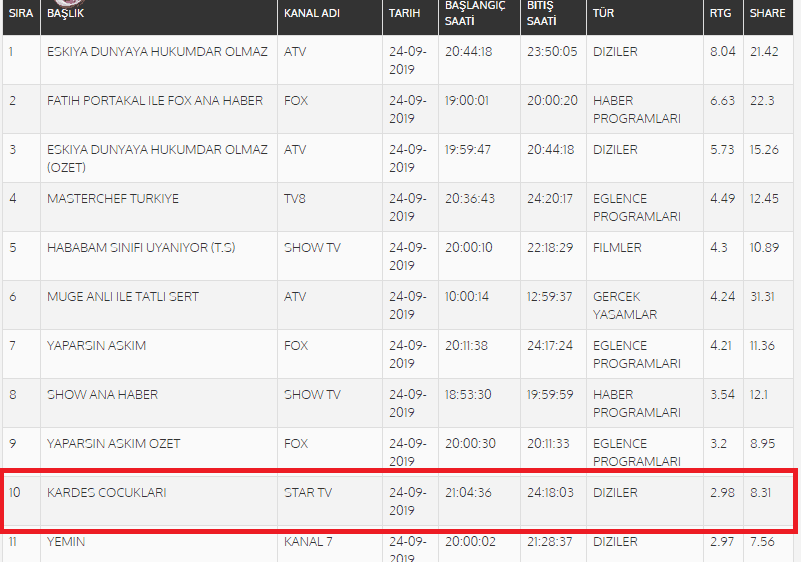
Task: Click the RTG value 2.98
Action: coord(722,493)
